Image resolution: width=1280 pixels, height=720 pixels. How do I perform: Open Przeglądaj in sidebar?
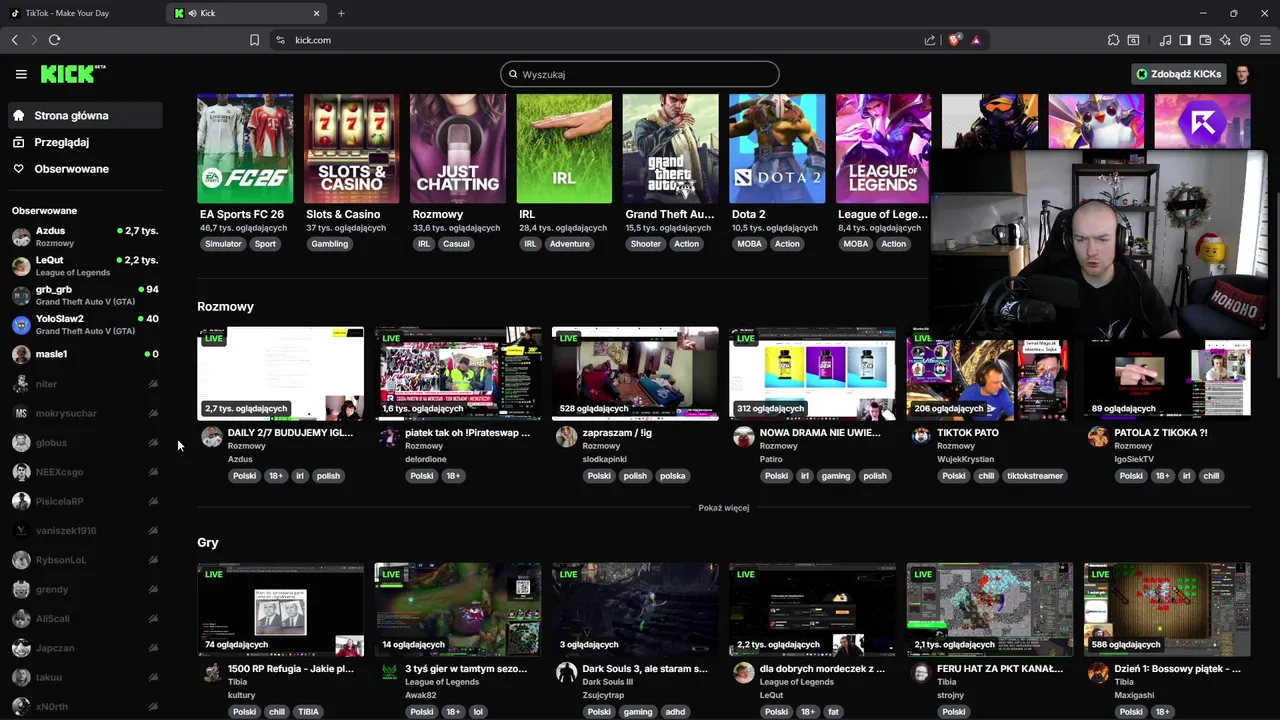tap(84, 142)
